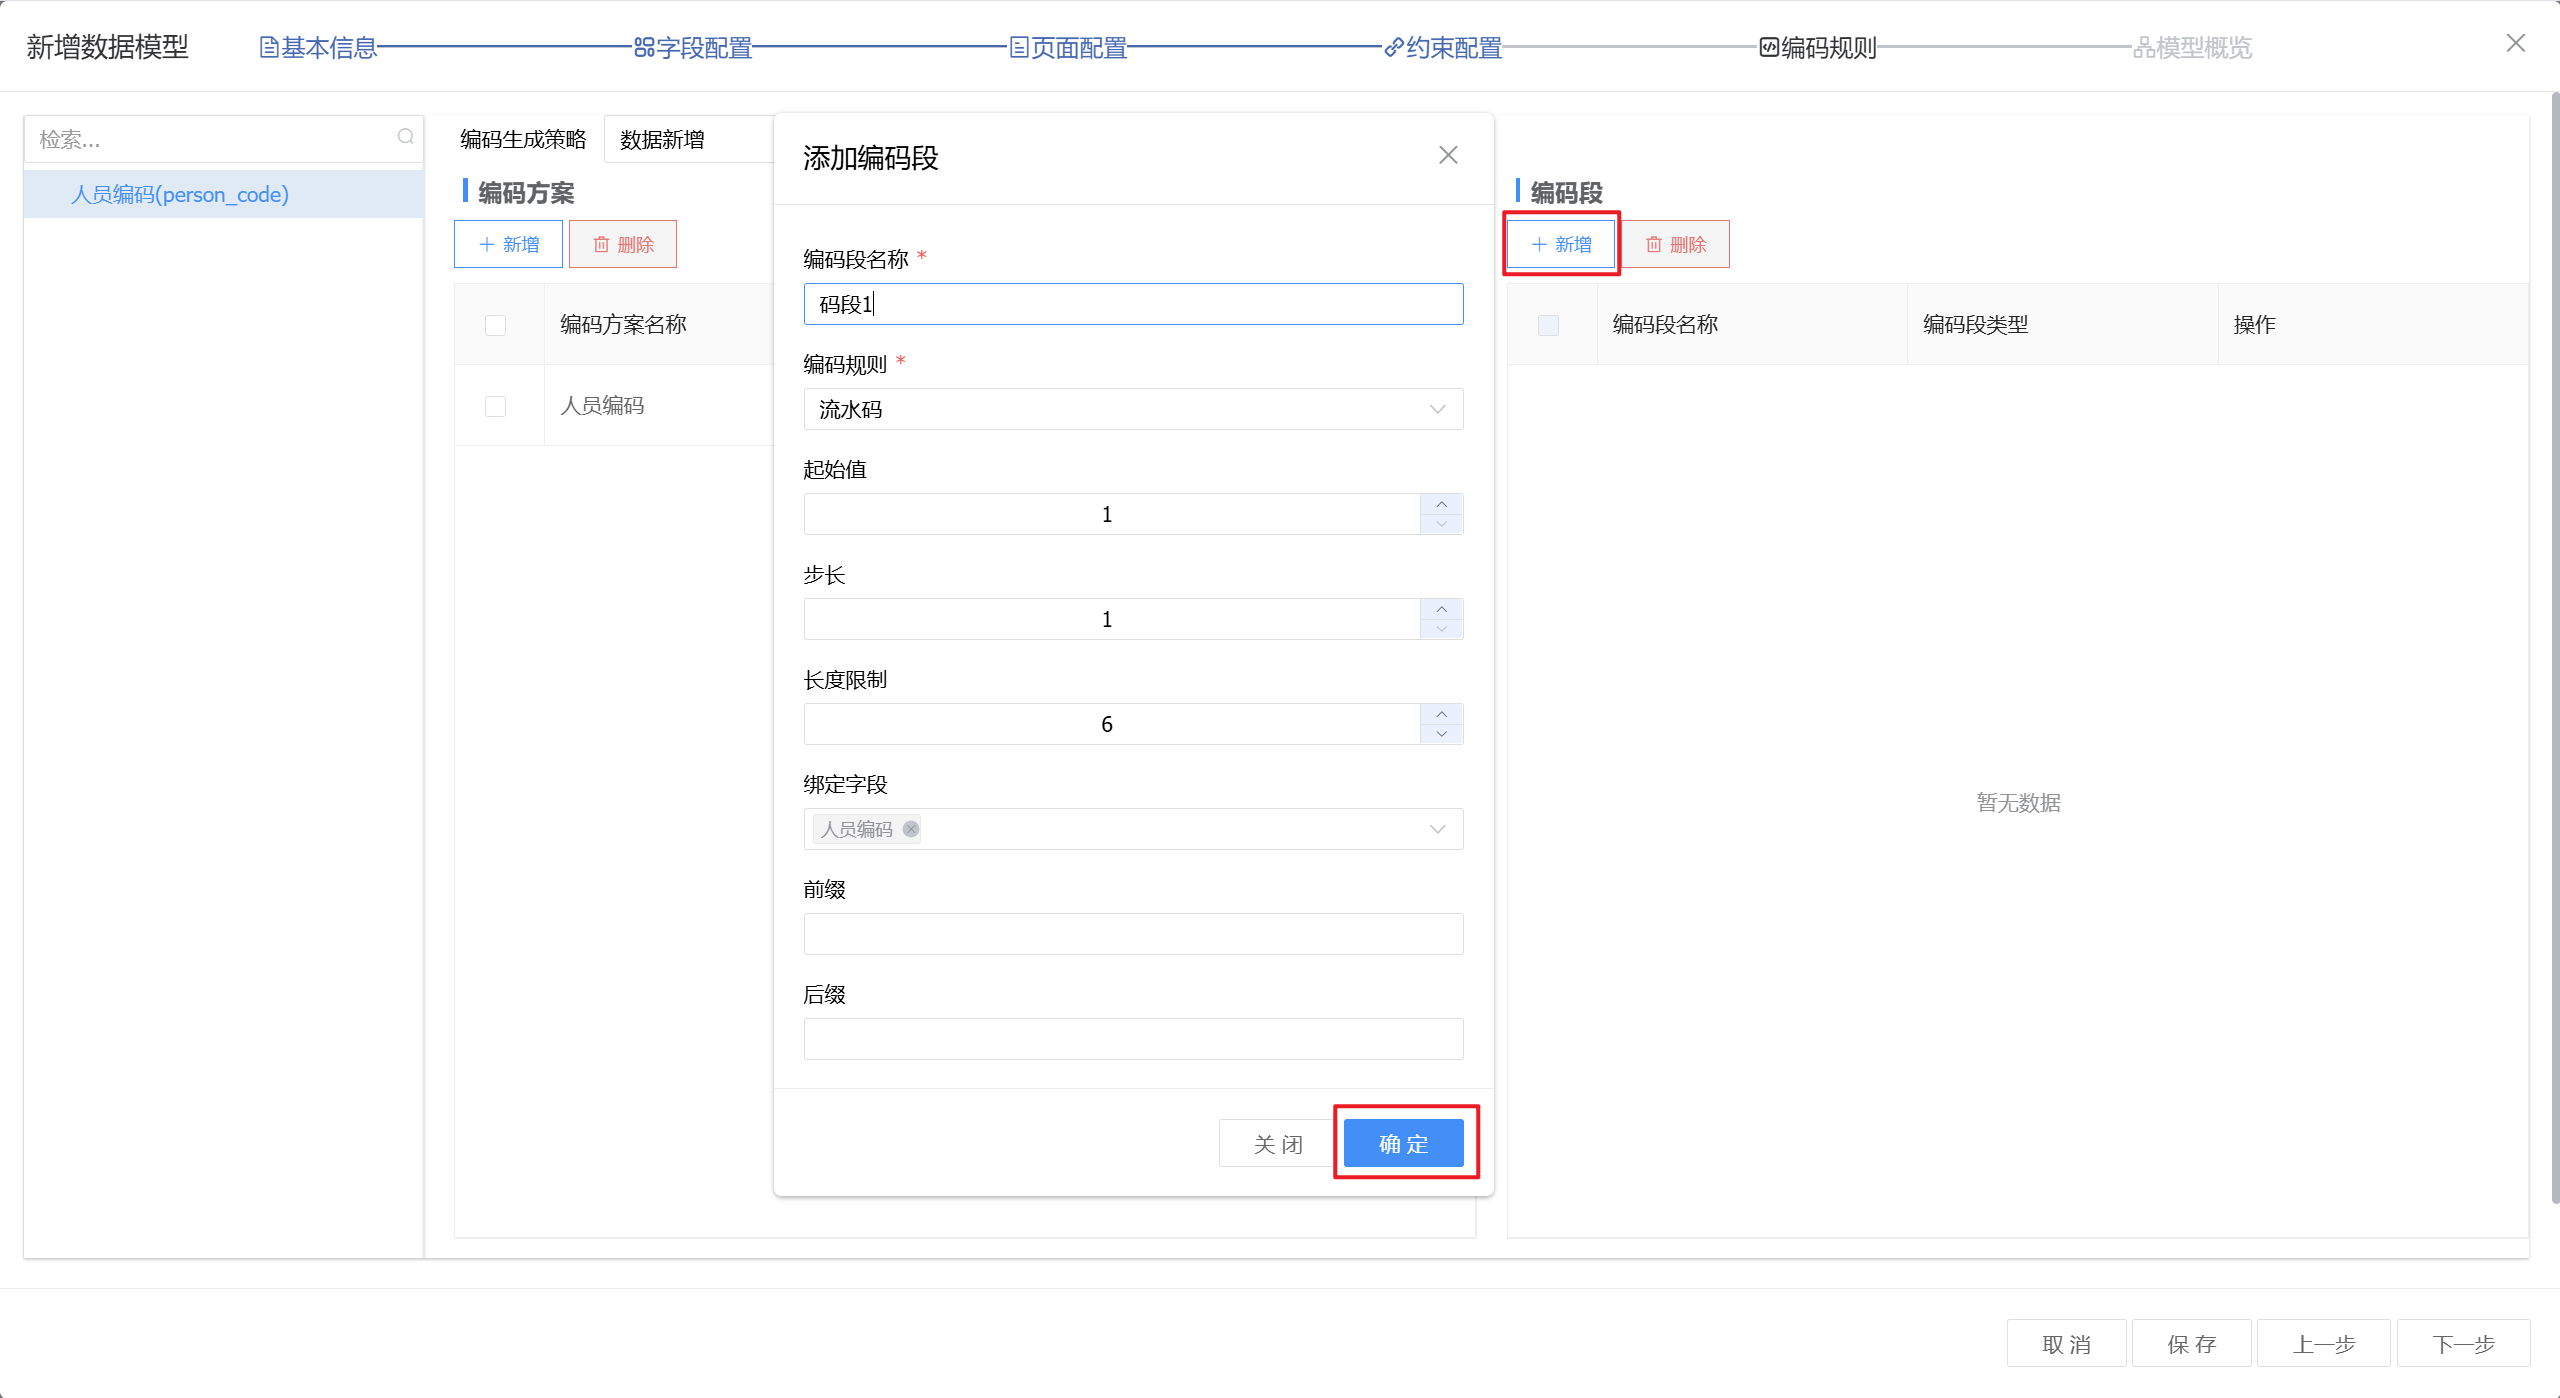Go to the 字段配置 step
Viewport: 2560px width, 1398px height.
click(693, 47)
